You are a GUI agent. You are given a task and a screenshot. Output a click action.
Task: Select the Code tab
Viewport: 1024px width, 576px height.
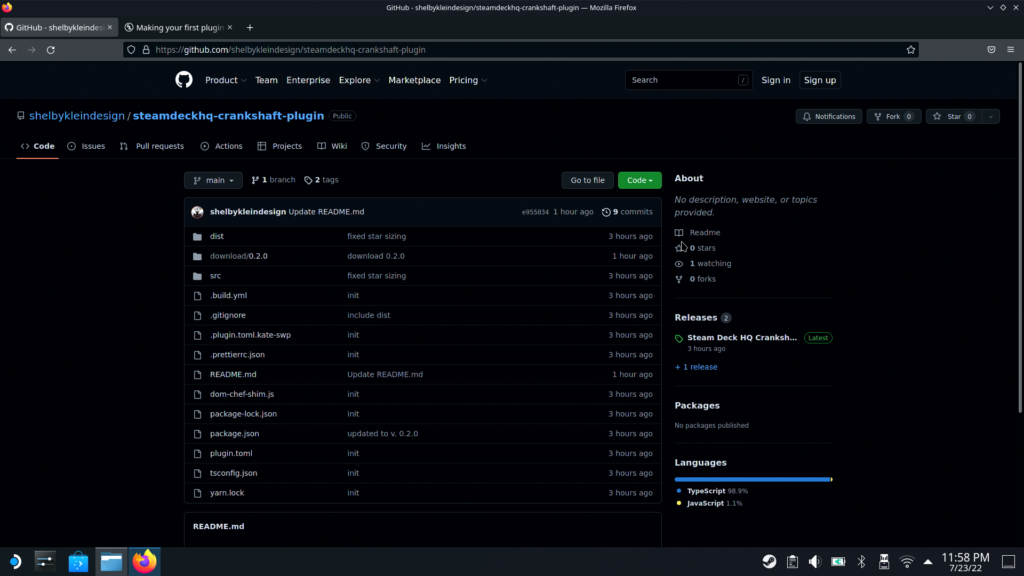[x=37, y=146]
